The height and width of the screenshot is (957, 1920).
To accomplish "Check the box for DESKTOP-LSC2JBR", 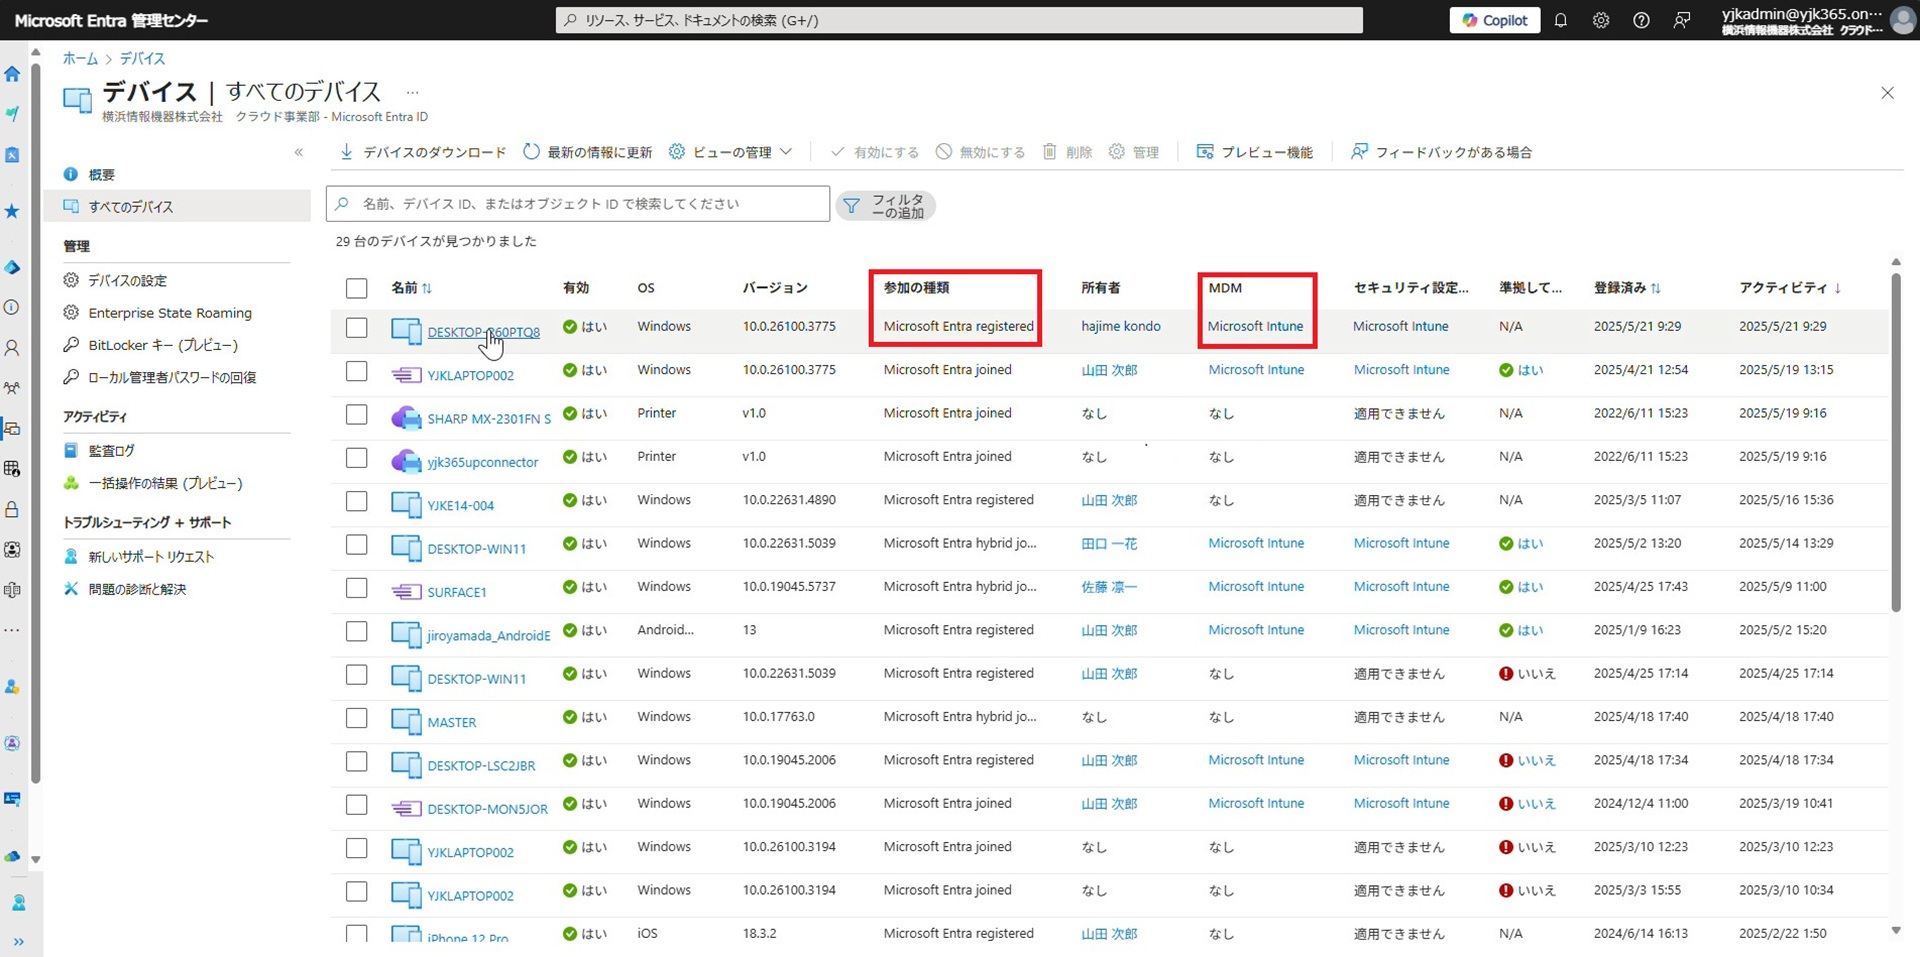I will click(357, 761).
